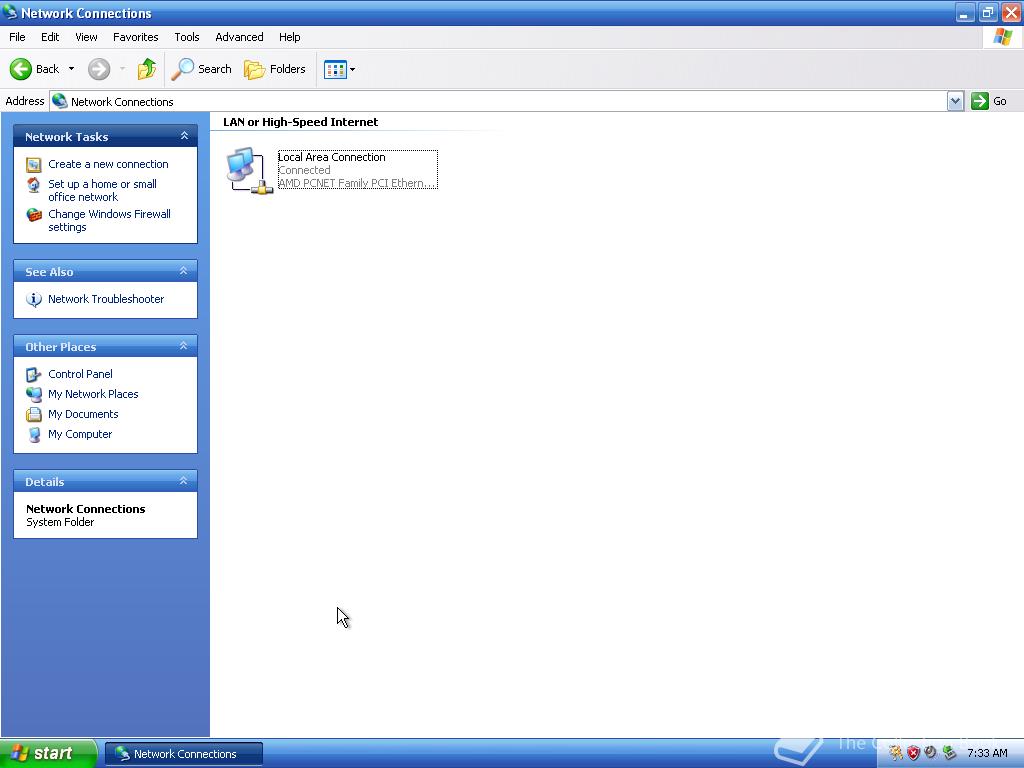The image size is (1024, 768).
Task: Click Create a new connection link
Action: 108,164
